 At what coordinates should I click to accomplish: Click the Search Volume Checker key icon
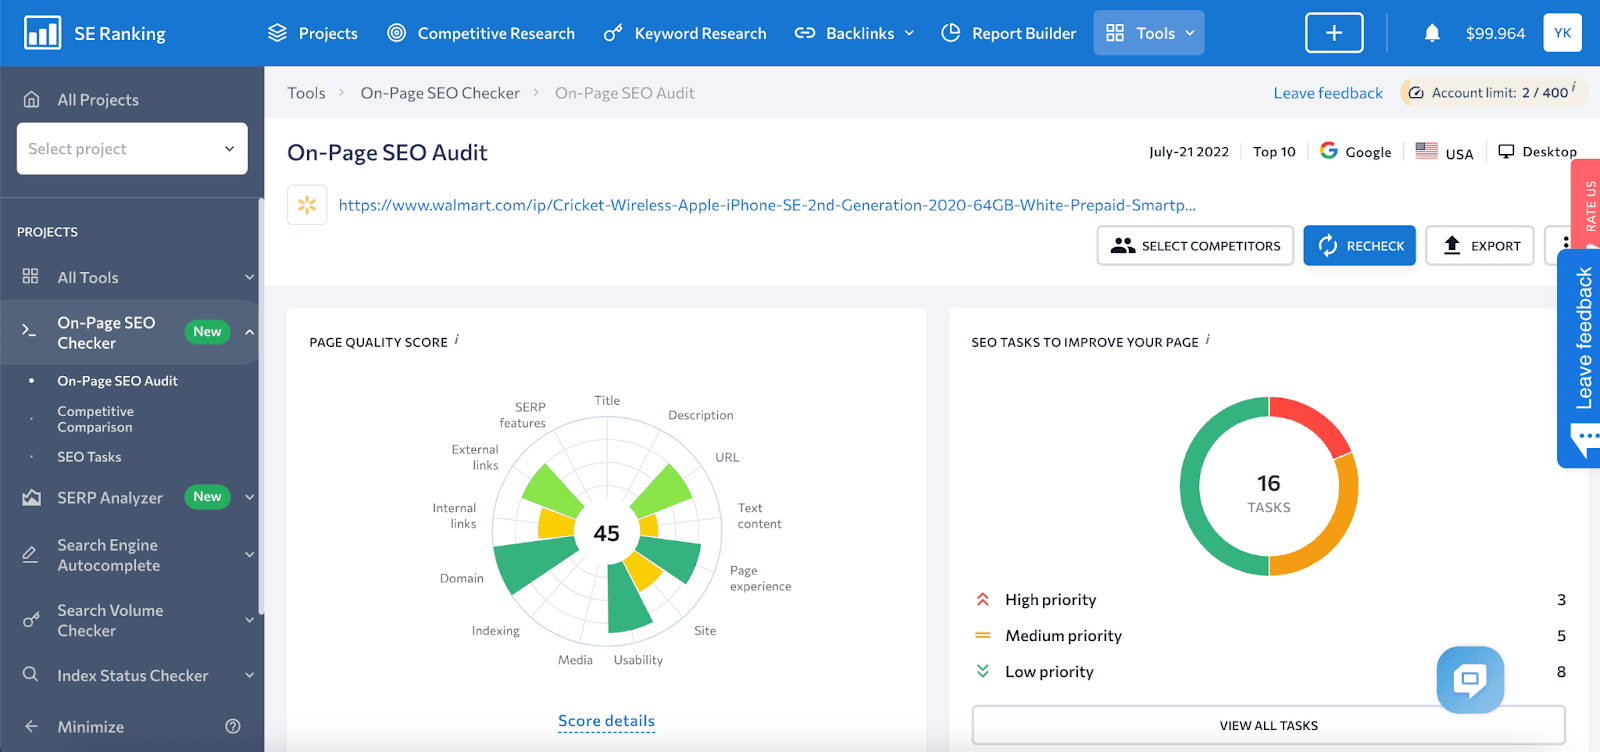[31, 620]
